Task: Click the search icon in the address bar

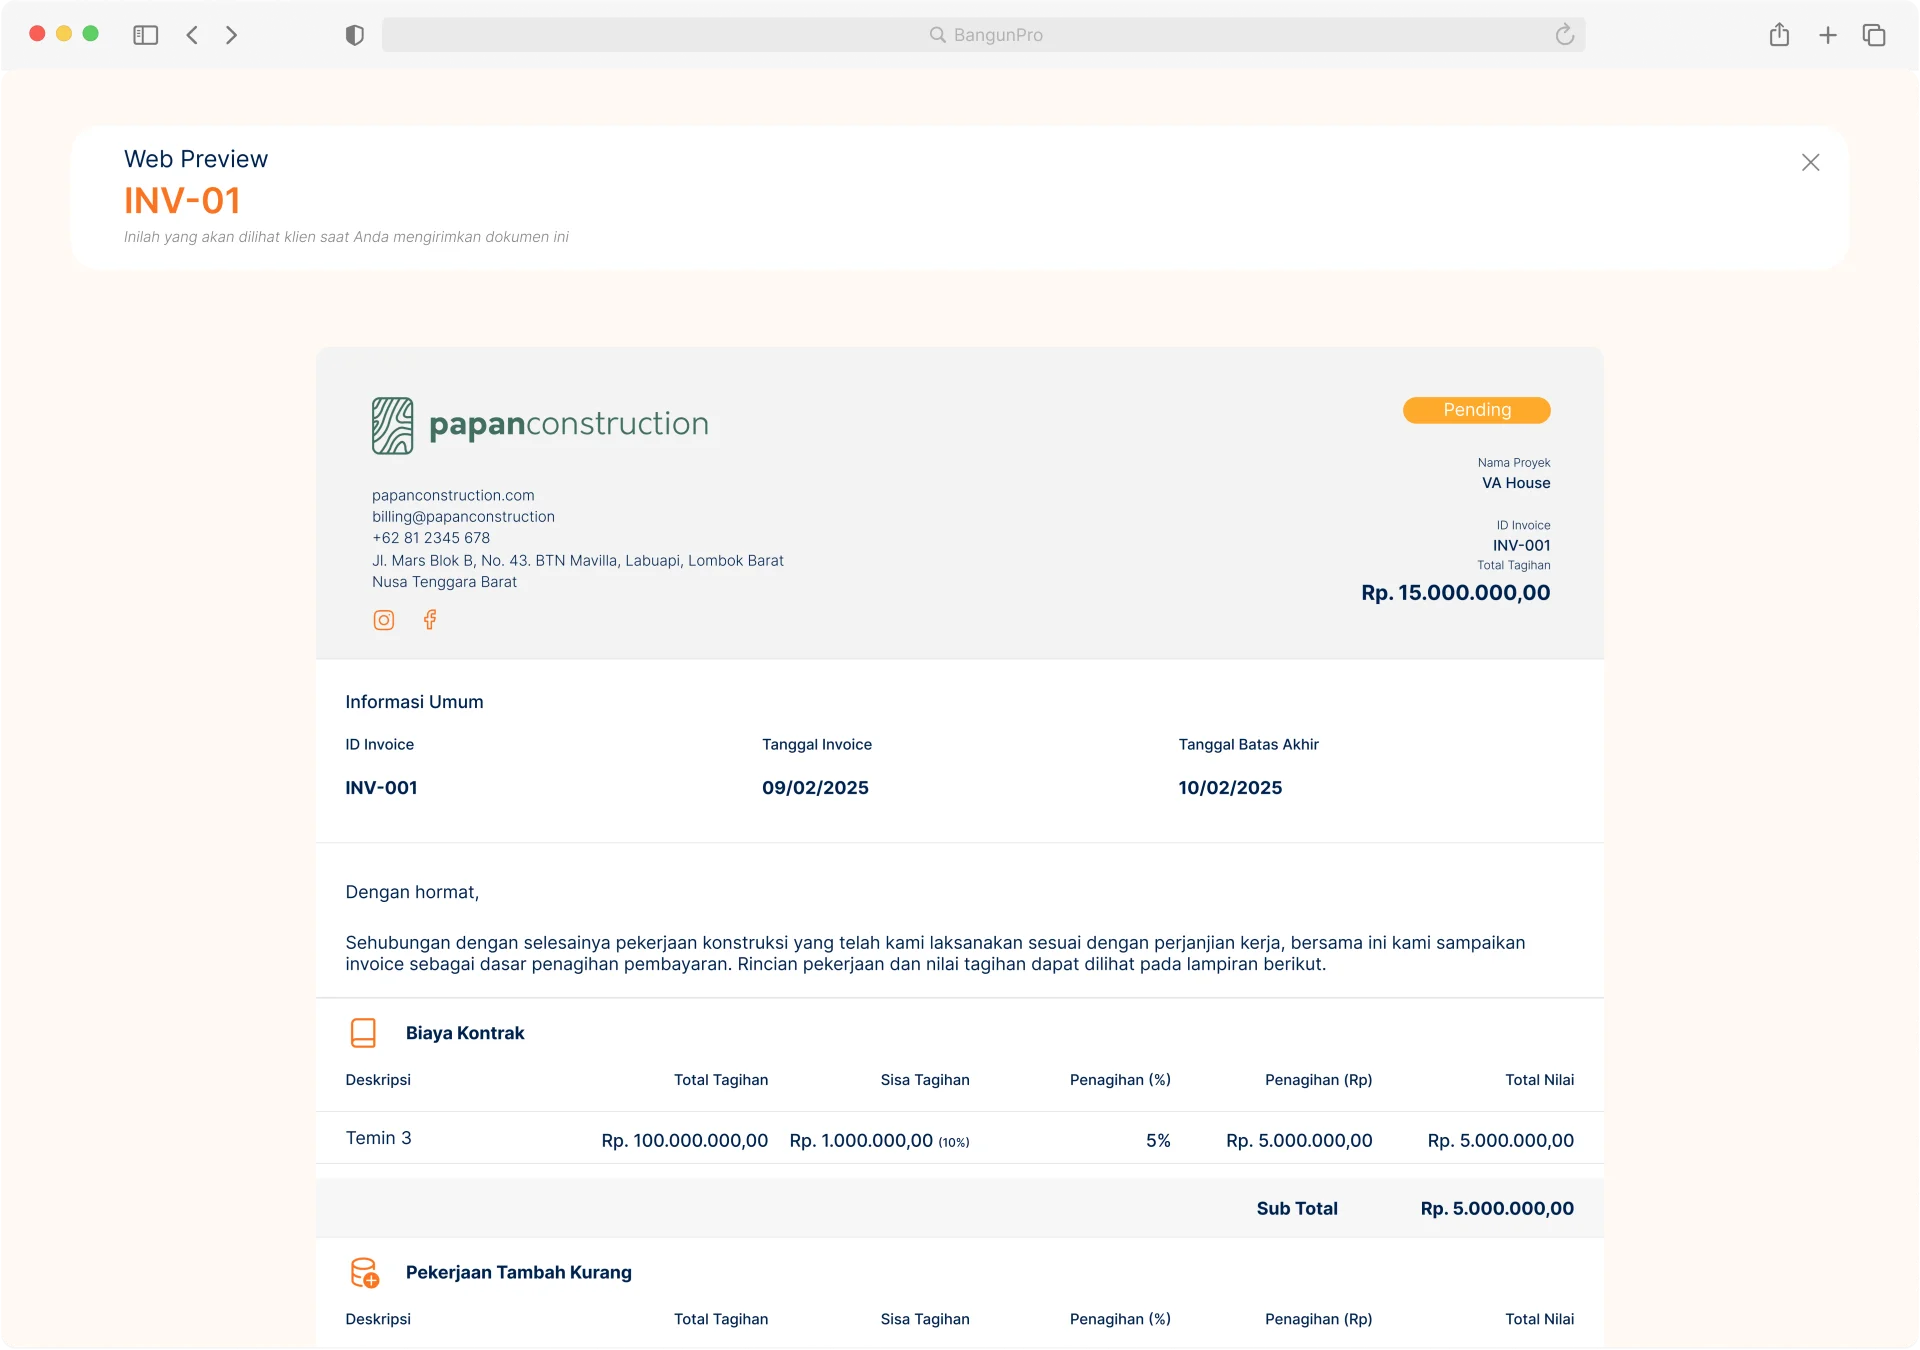Action: [x=937, y=34]
